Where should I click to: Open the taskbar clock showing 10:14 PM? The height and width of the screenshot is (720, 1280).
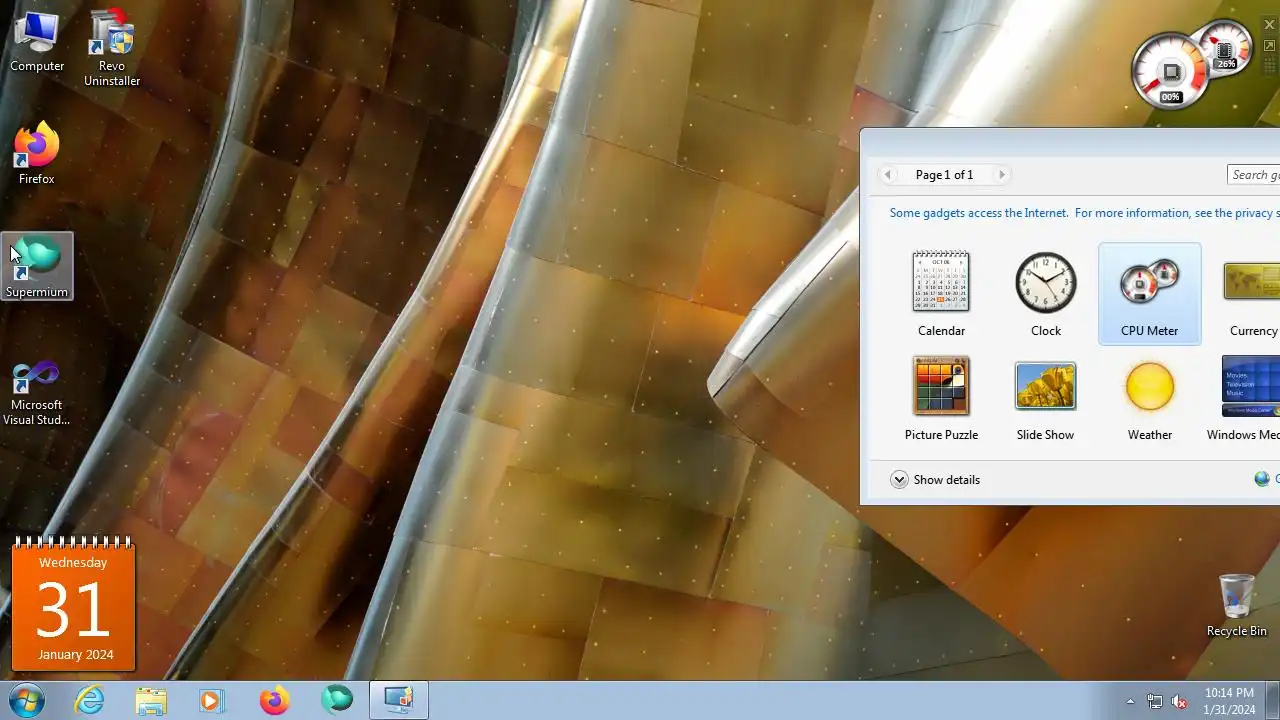1229,701
